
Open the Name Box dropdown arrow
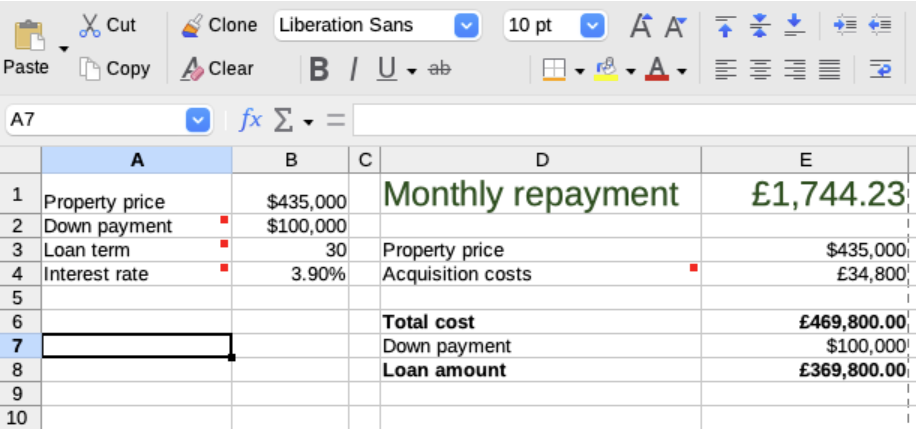point(199,120)
